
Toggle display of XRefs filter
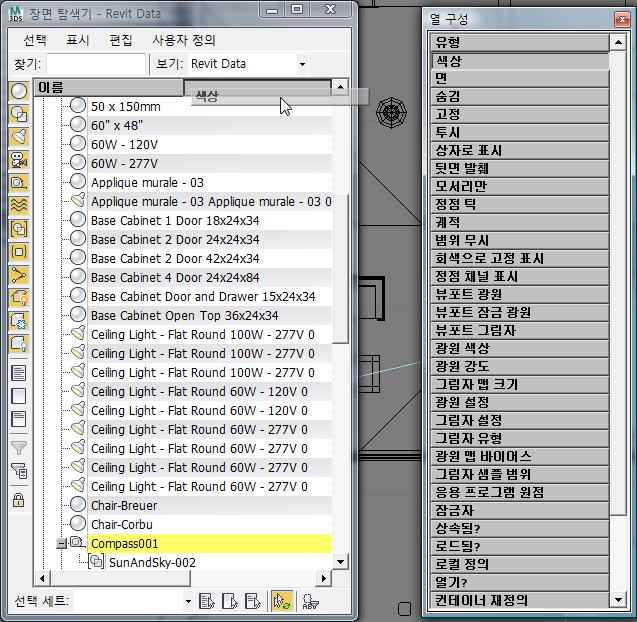click(19, 252)
